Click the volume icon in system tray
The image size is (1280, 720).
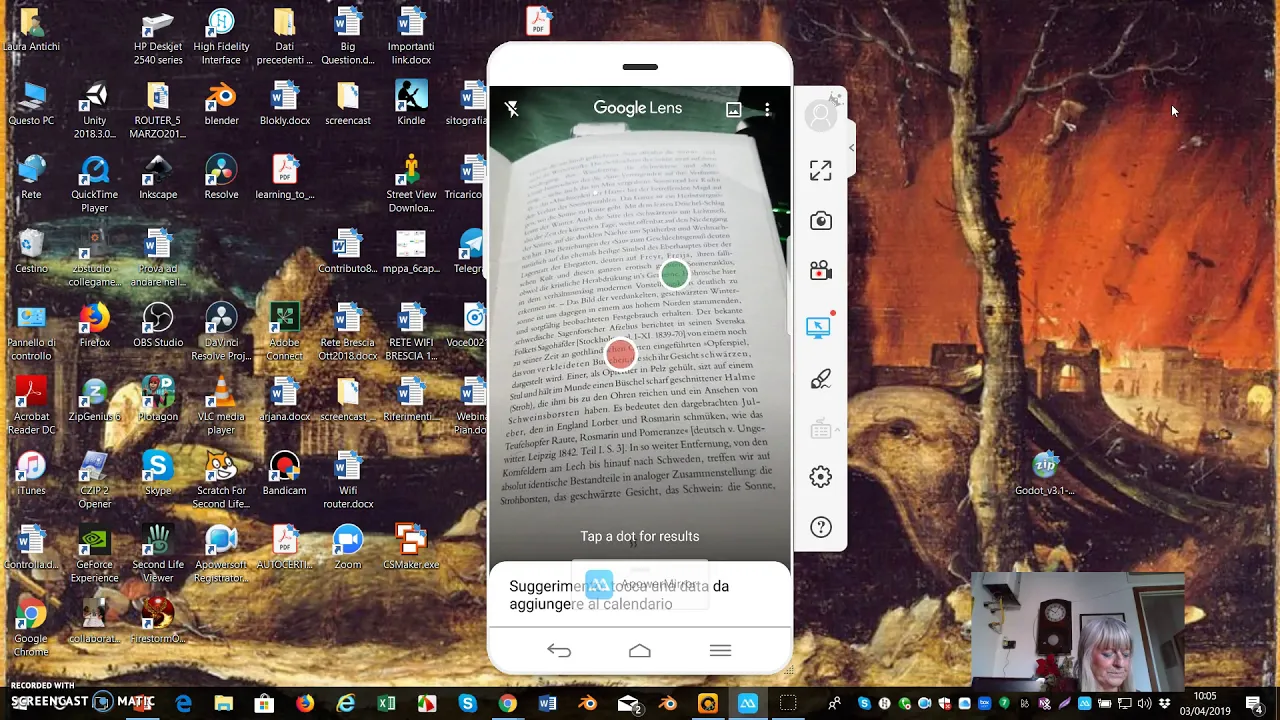click(1144, 704)
